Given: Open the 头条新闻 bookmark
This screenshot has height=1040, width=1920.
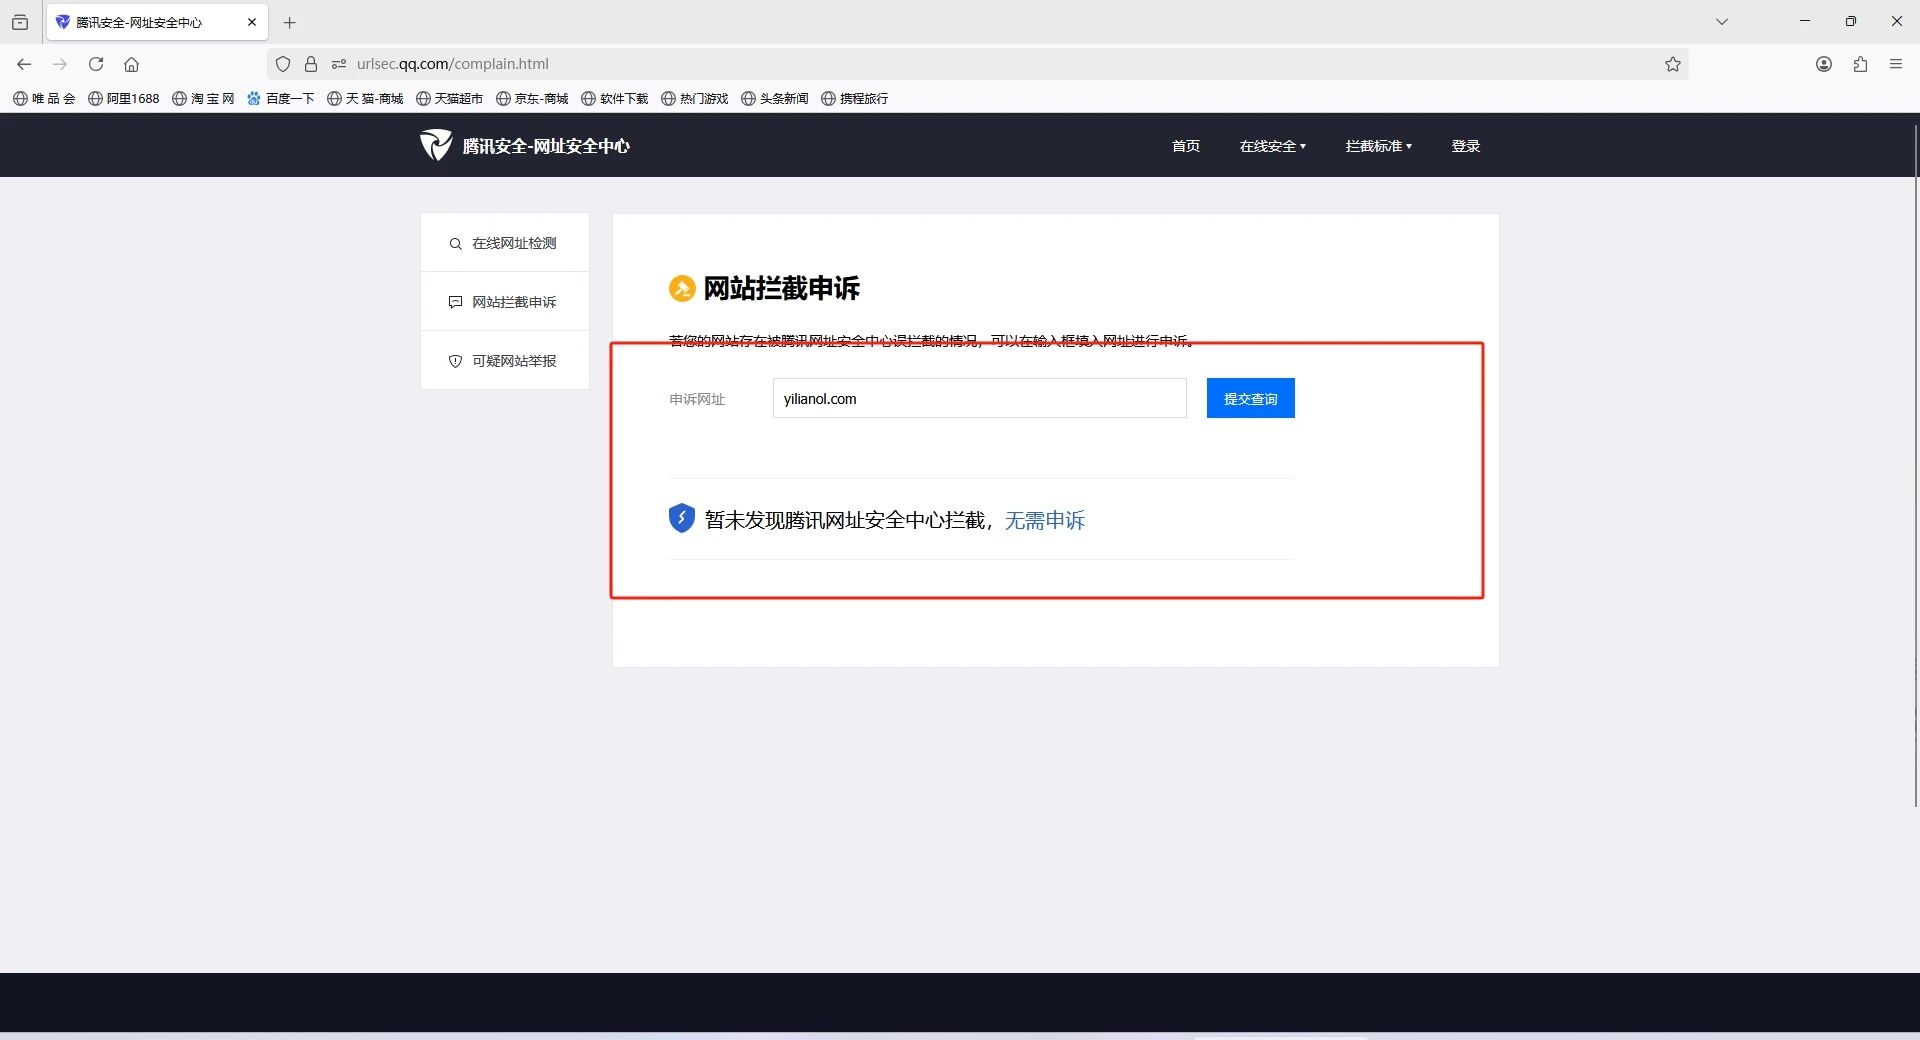Looking at the screenshot, I should [775, 98].
